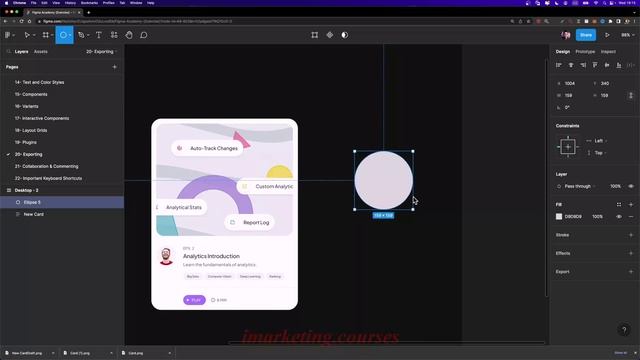The width and height of the screenshot is (640, 360).
Task: Add a fill with plus button
Action: 631,204
